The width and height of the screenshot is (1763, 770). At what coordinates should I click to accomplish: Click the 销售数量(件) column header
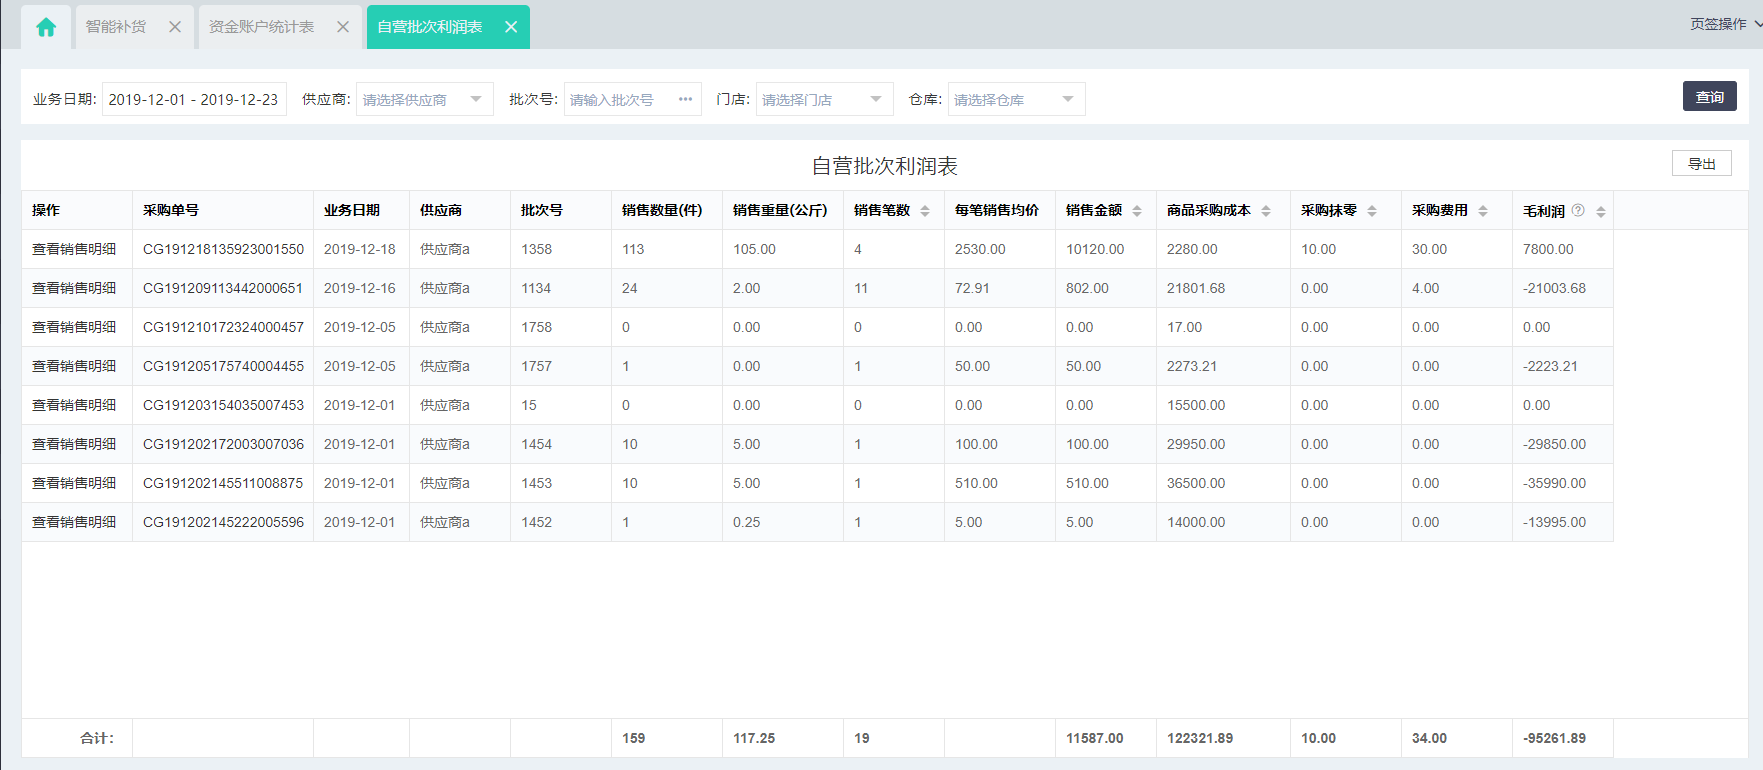tap(662, 210)
